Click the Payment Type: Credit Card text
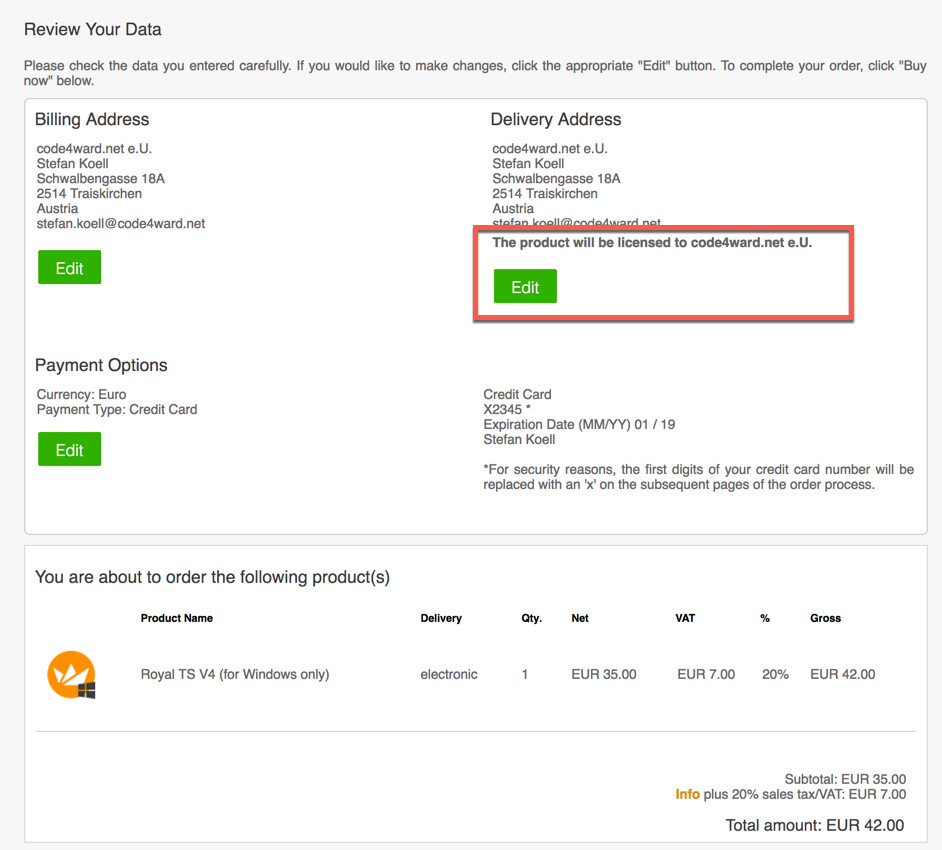 (116, 410)
